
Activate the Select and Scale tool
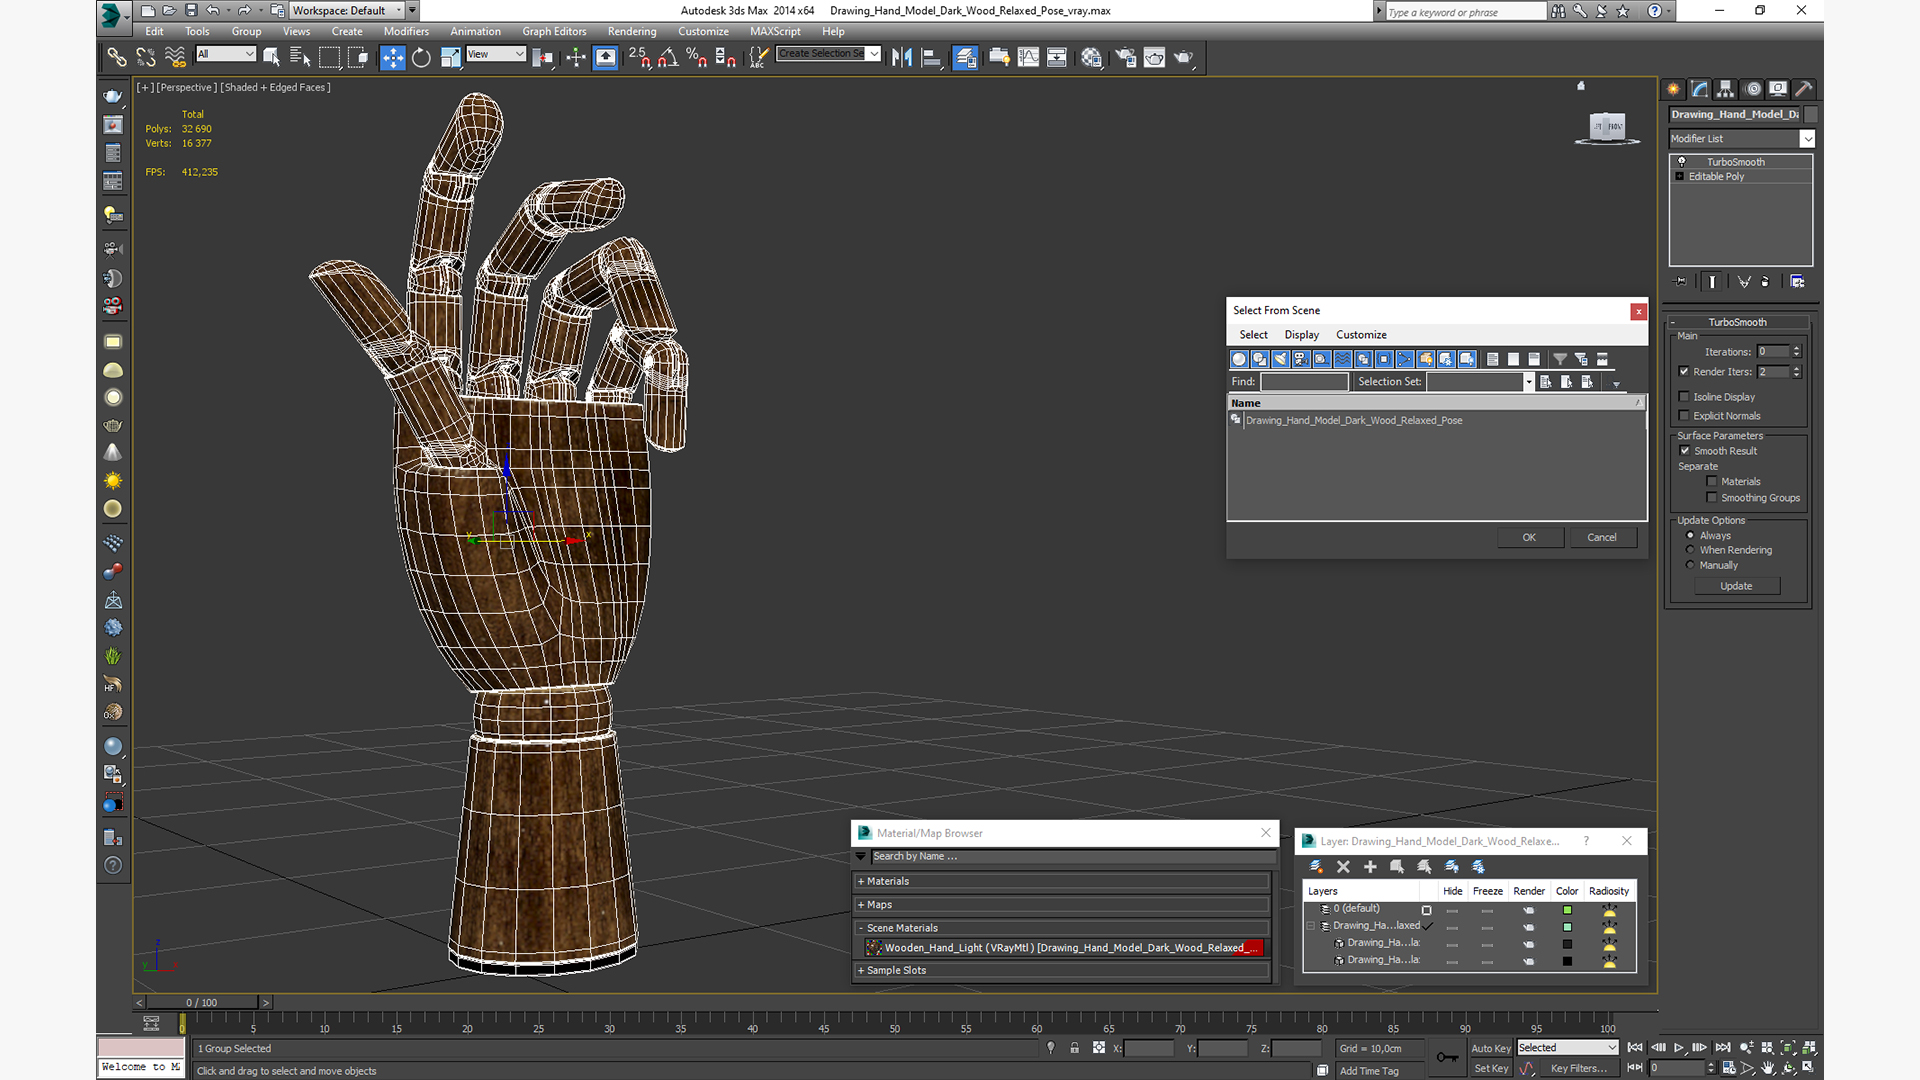pos(450,57)
